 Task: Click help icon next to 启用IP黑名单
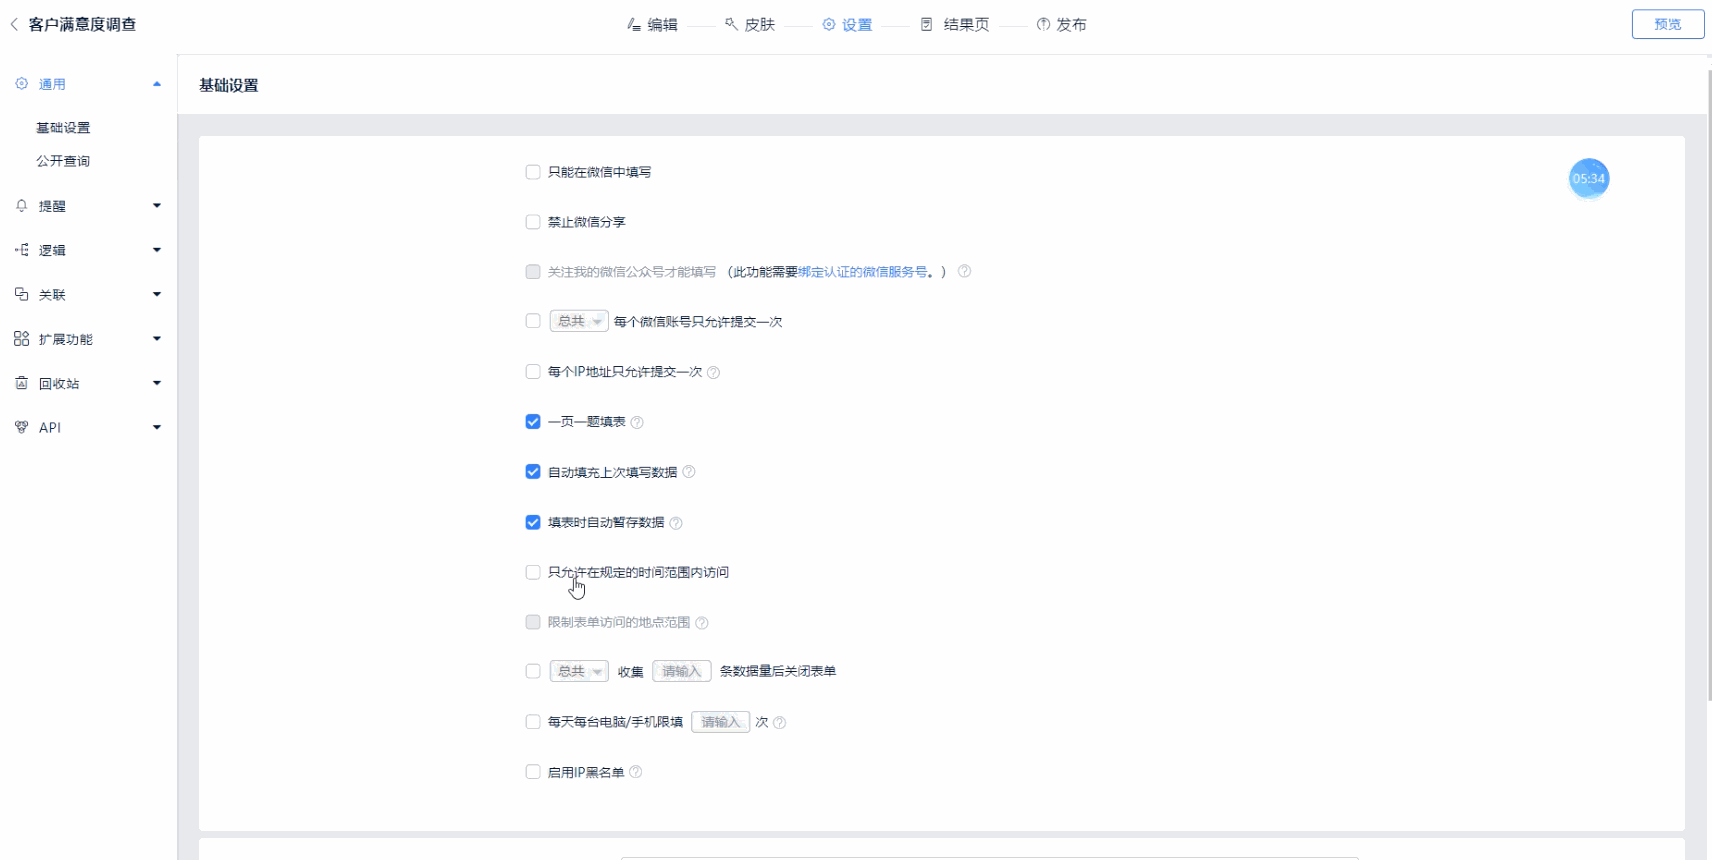coord(636,772)
